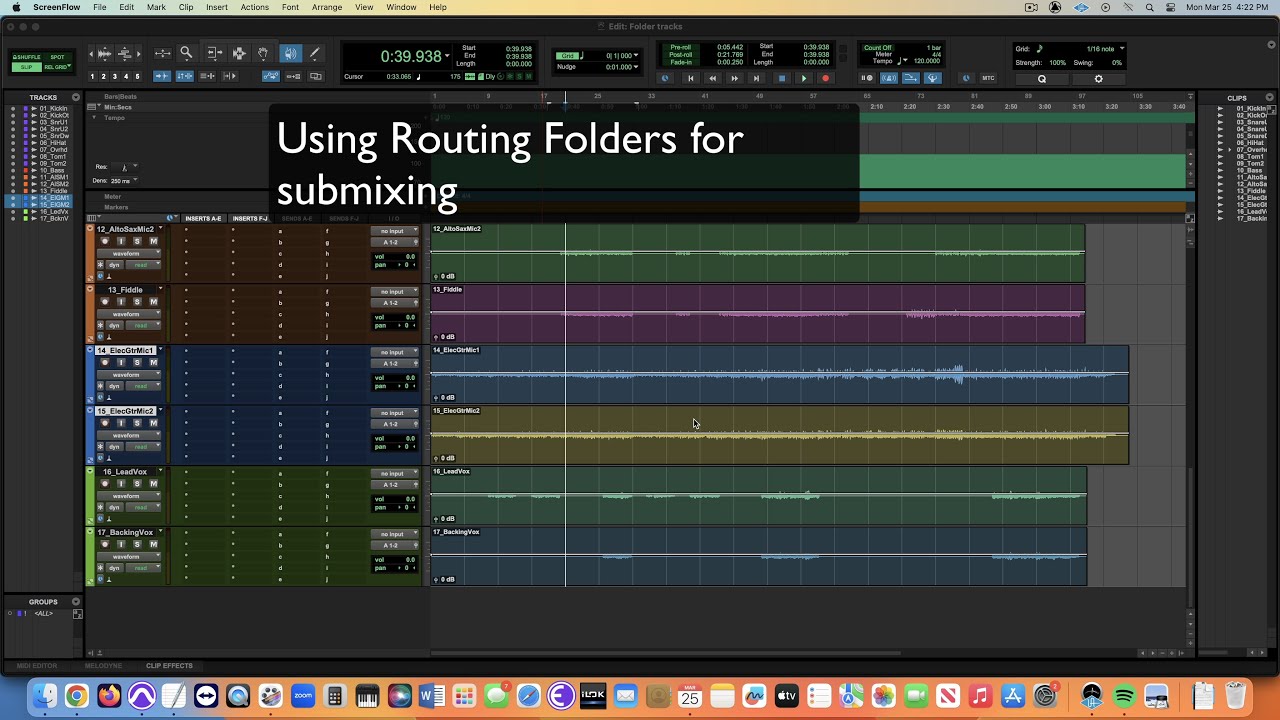Viewport: 1280px width, 720px height.
Task: Toggle input monitoring on 16_LeadVox
Action: (121, 484)
